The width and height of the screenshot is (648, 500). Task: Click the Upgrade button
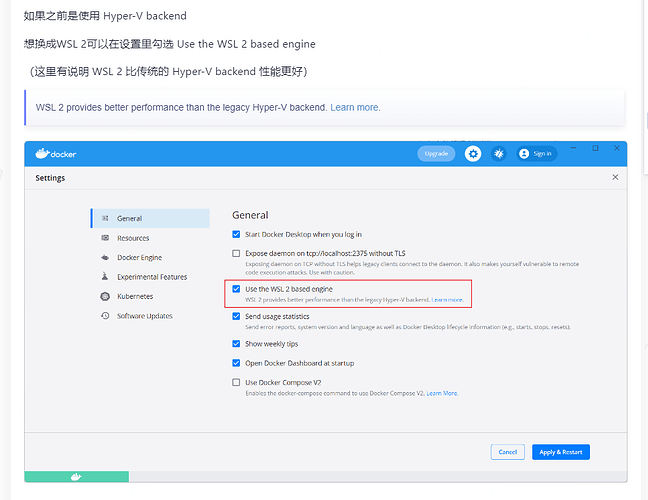pos(436,154)
